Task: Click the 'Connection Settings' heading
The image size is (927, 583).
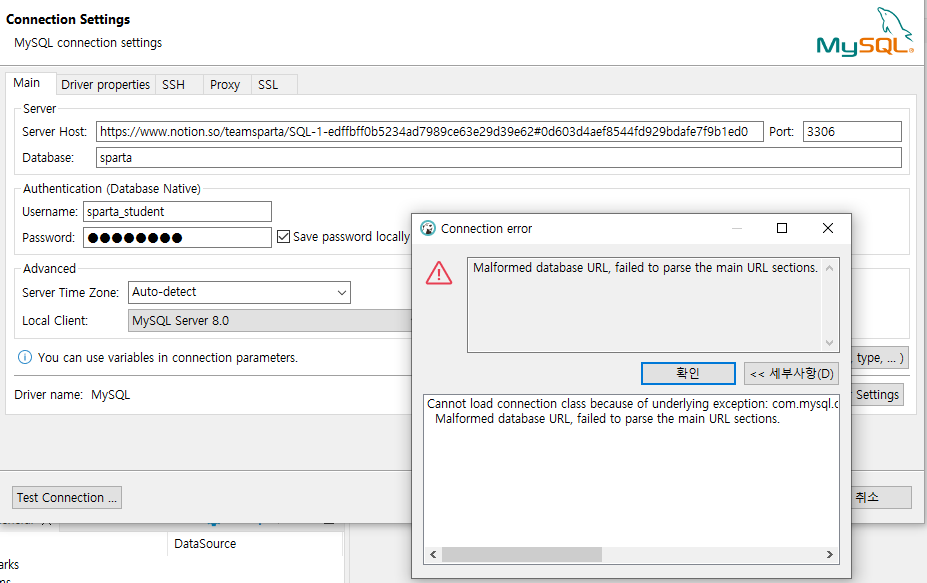Action: click(x=68, y=20)
